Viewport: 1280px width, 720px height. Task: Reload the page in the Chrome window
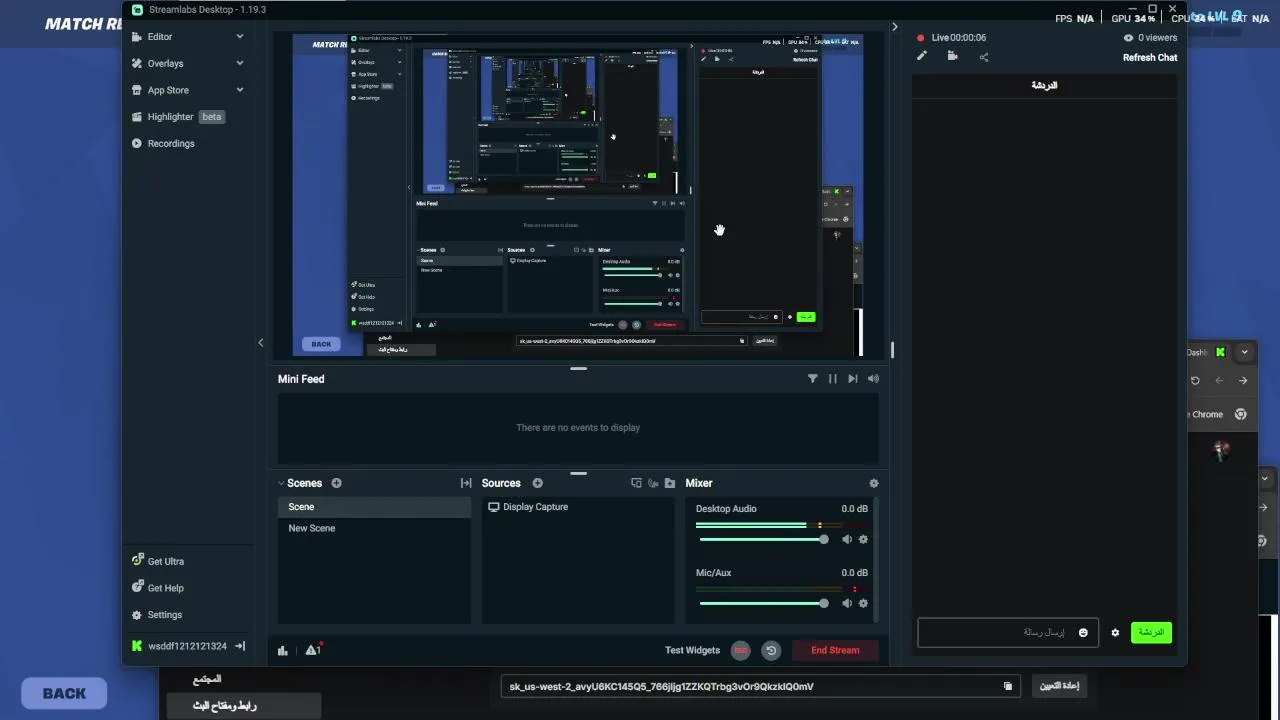pos(1195,380)
